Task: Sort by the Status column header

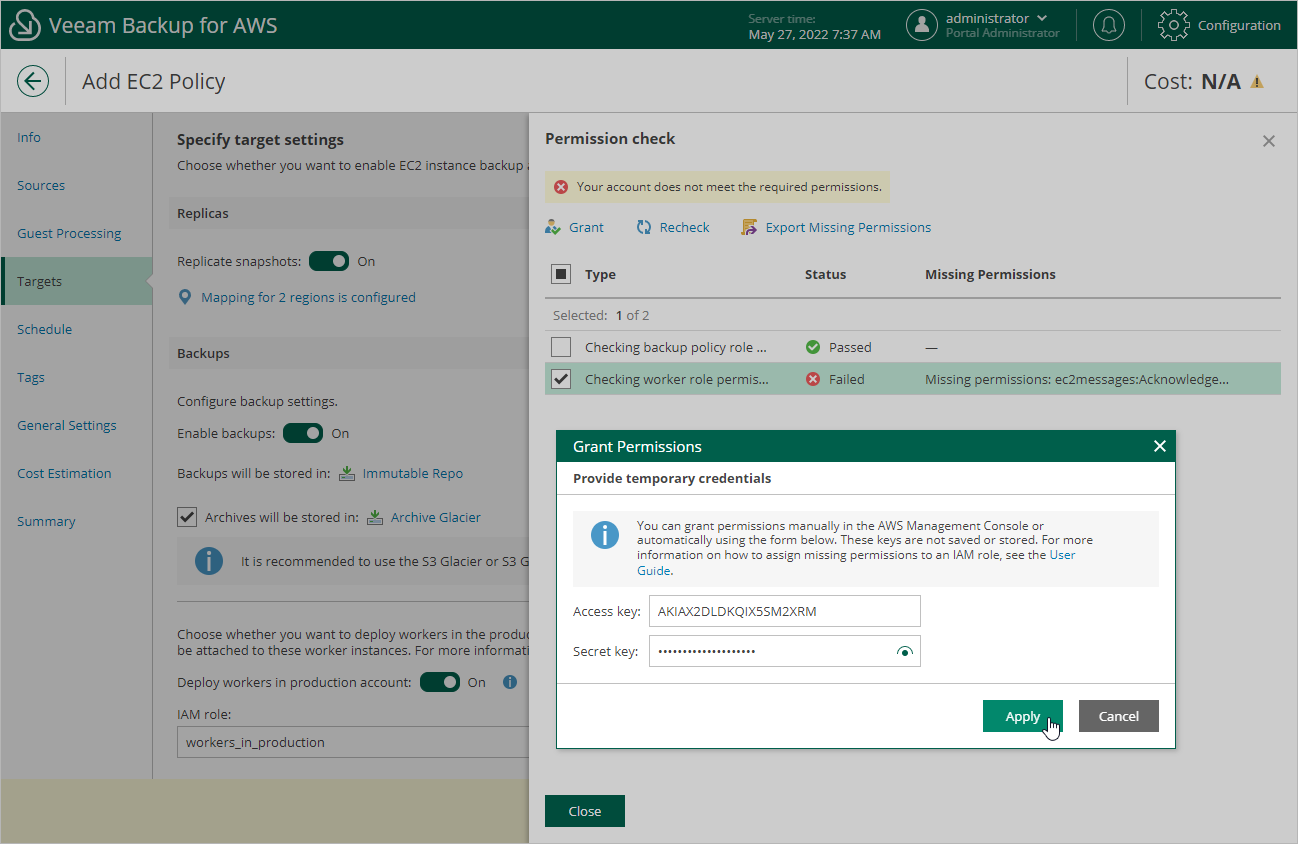Action: pyautogui.click(x=825, y=274)
